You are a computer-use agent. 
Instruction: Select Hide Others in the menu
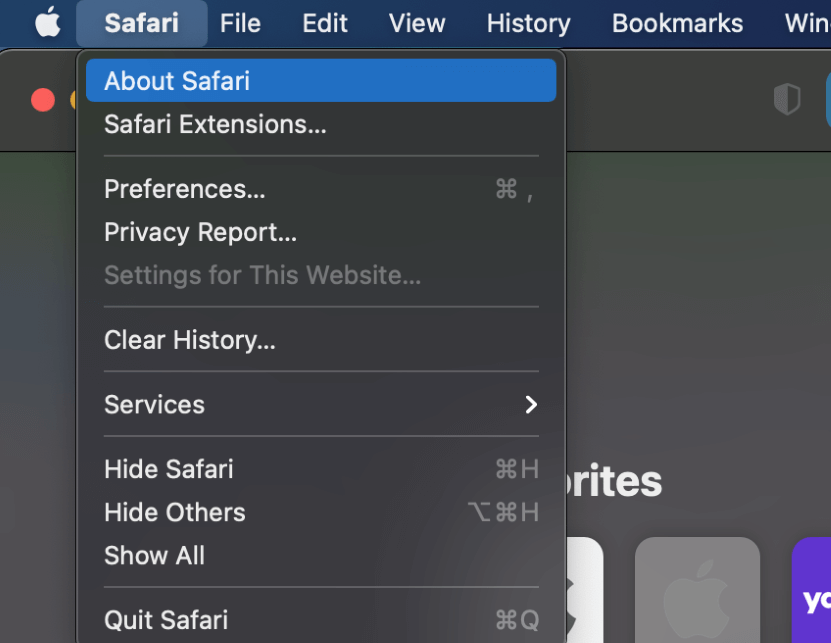click(175, 512)
